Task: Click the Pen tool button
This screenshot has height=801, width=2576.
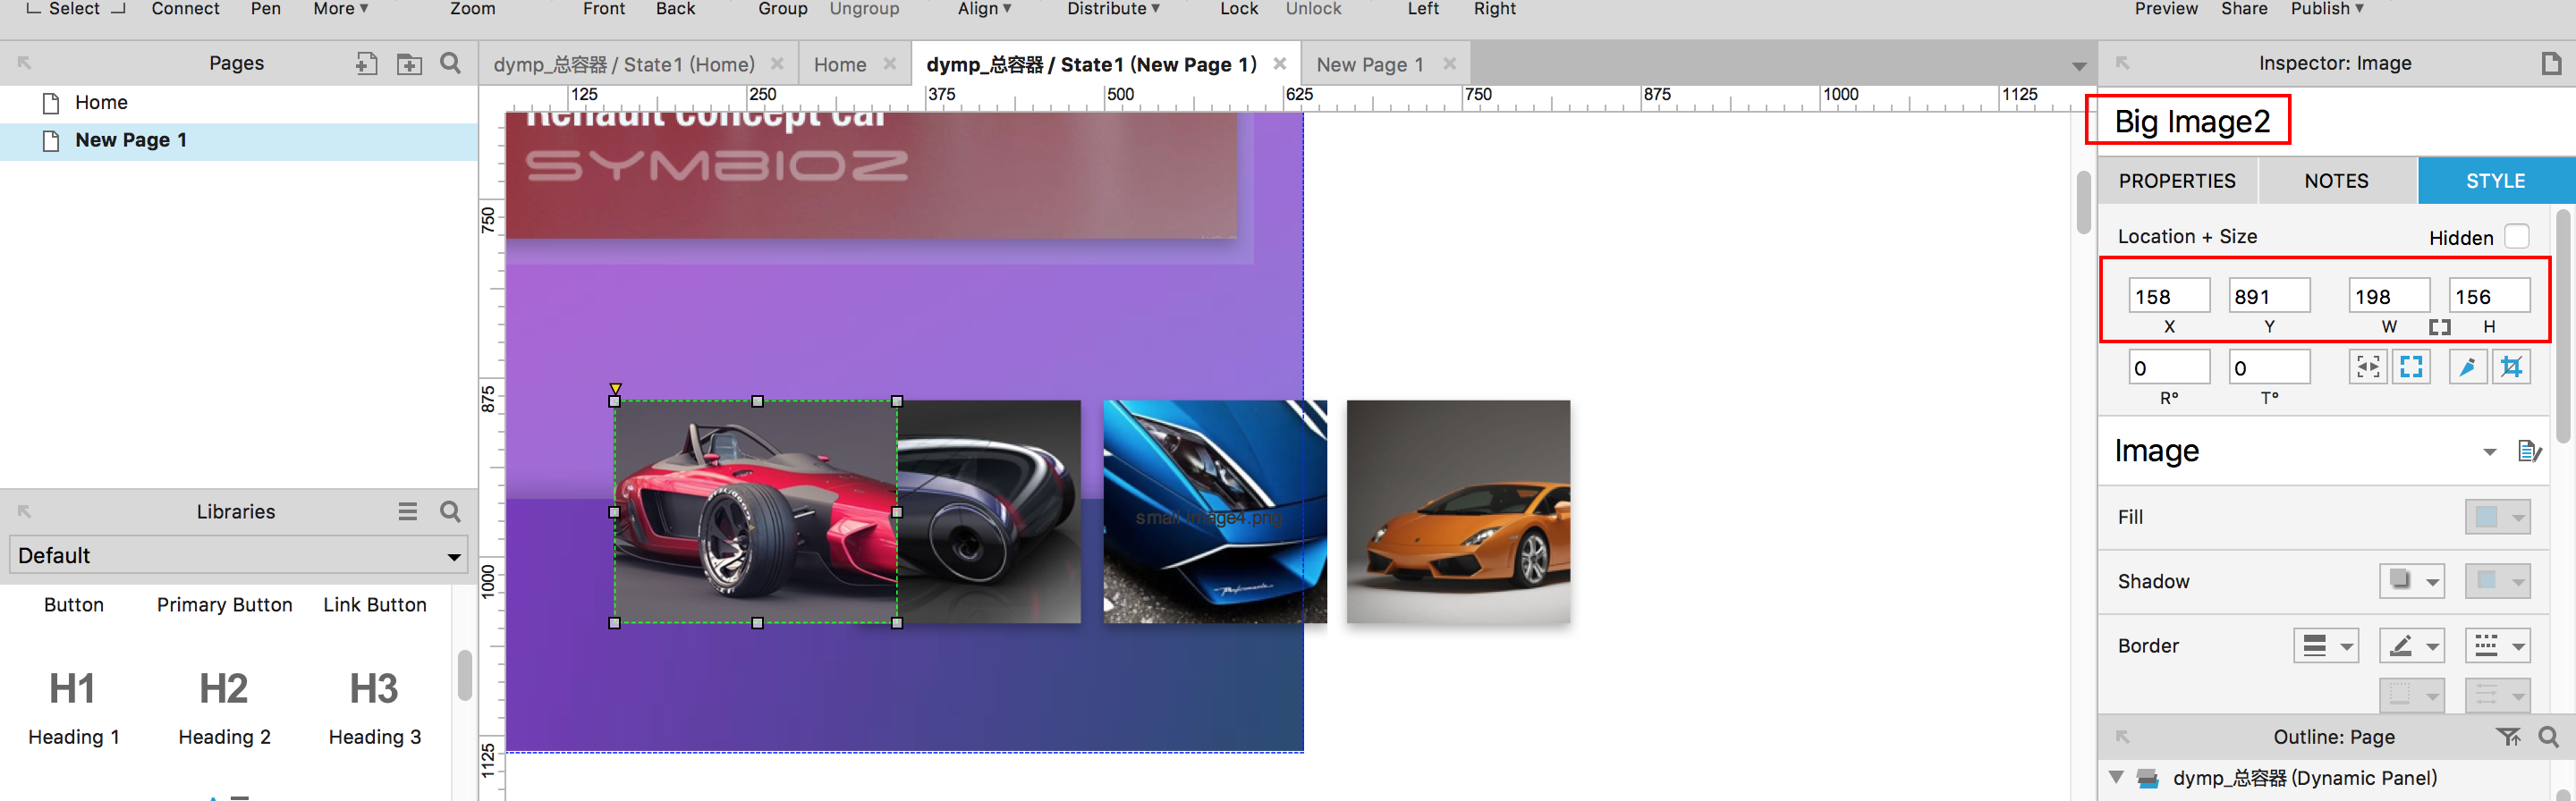Action: [265, 9]
